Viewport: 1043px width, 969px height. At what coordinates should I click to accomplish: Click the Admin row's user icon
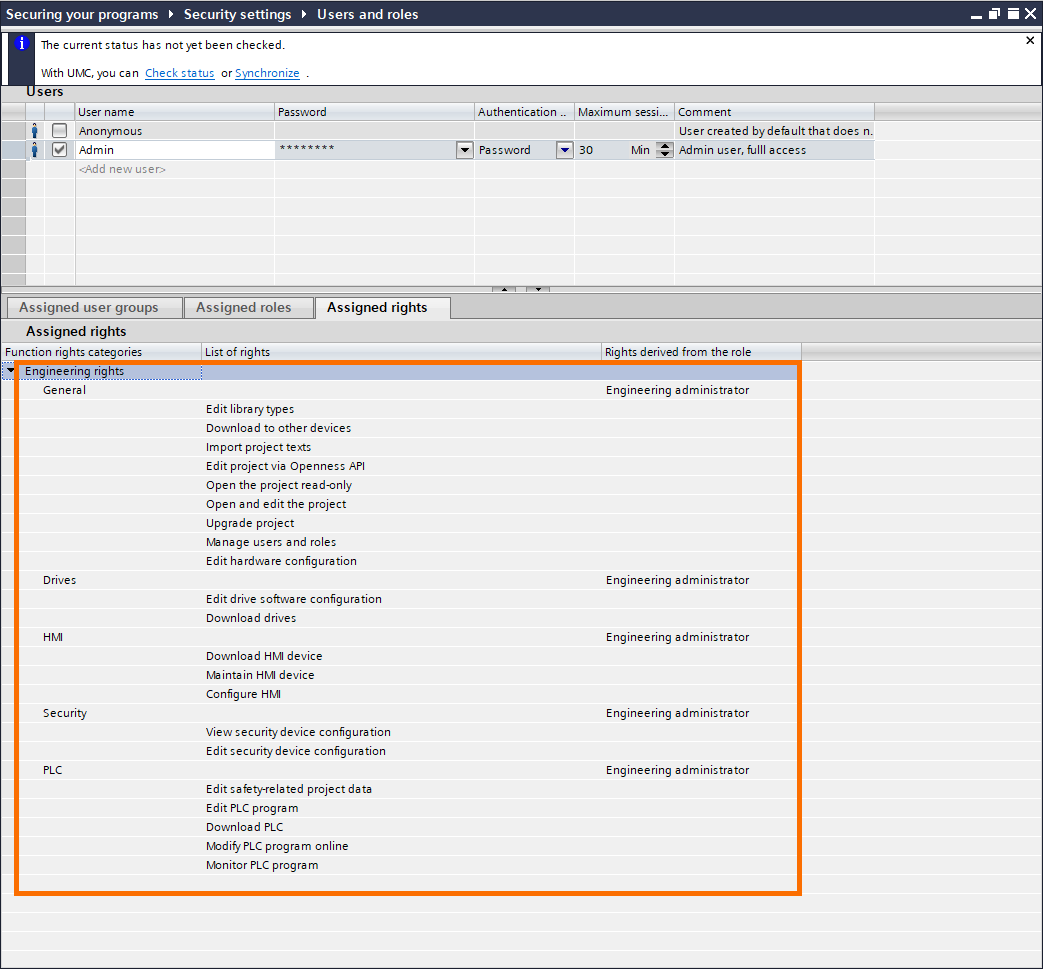pos(34,149)
